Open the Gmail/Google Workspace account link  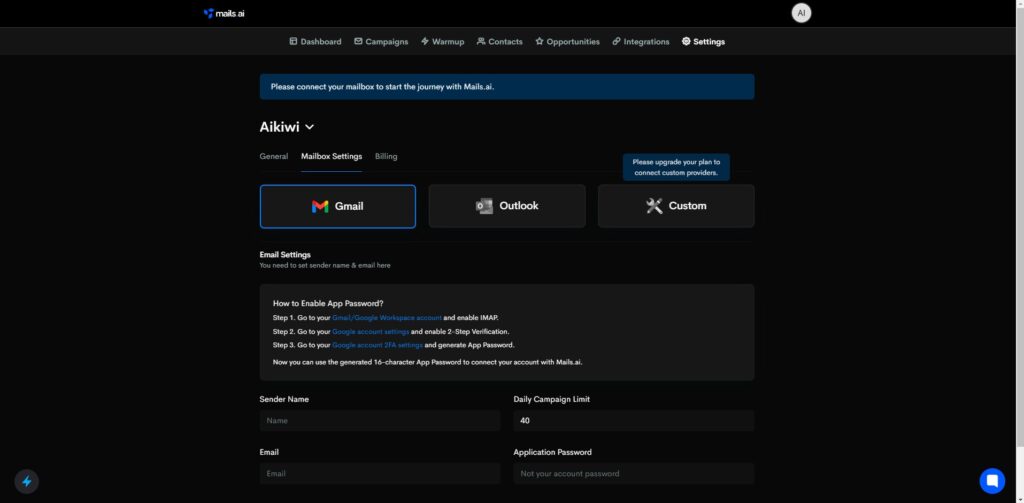[x=387, y=317]
